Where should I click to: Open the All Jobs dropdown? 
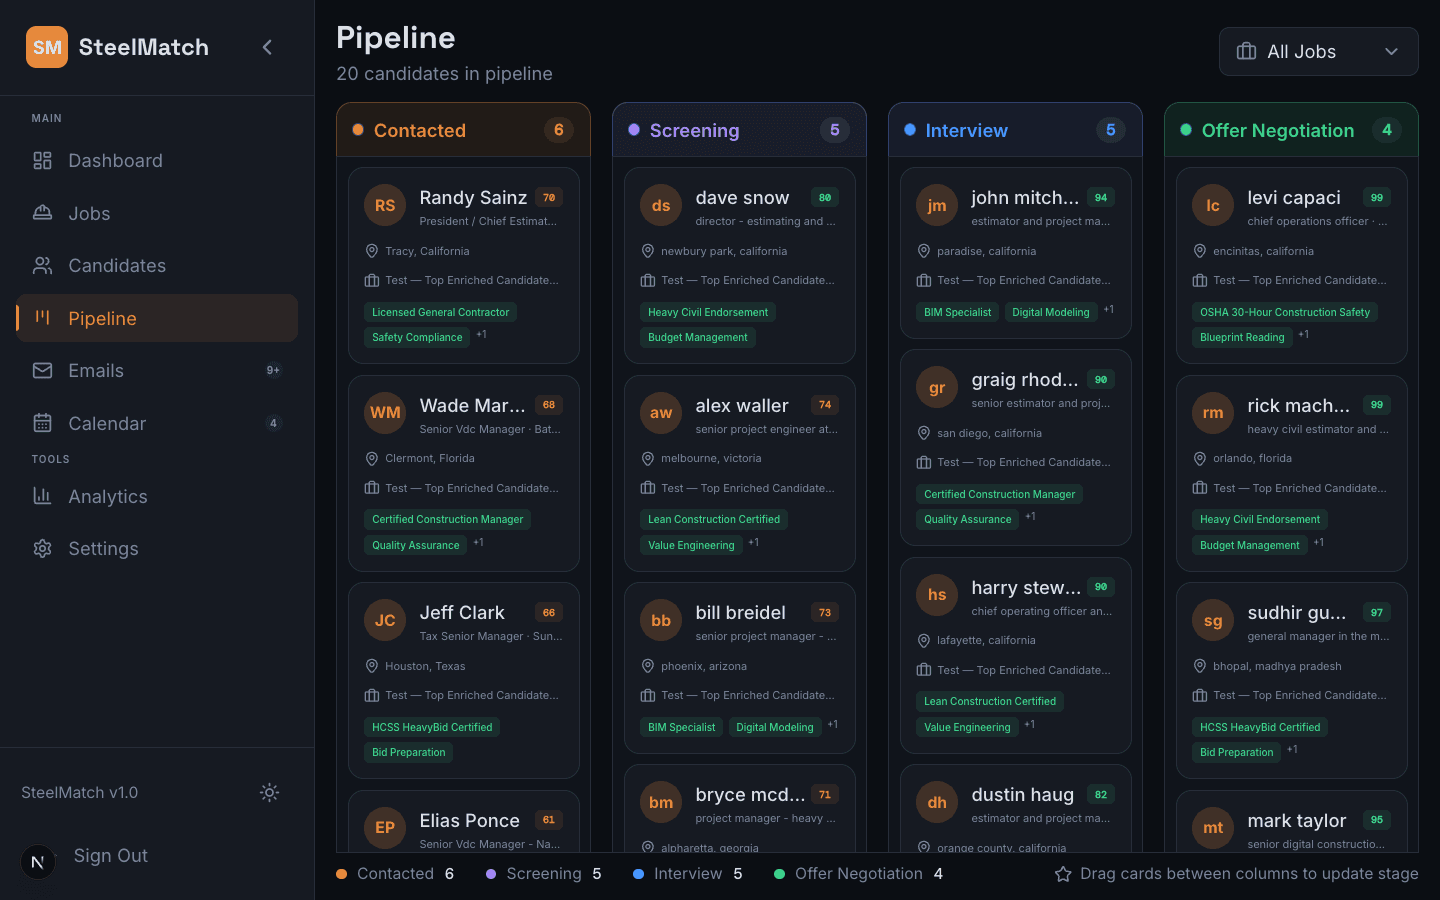pyautogui.click(x=1318, y=51)
